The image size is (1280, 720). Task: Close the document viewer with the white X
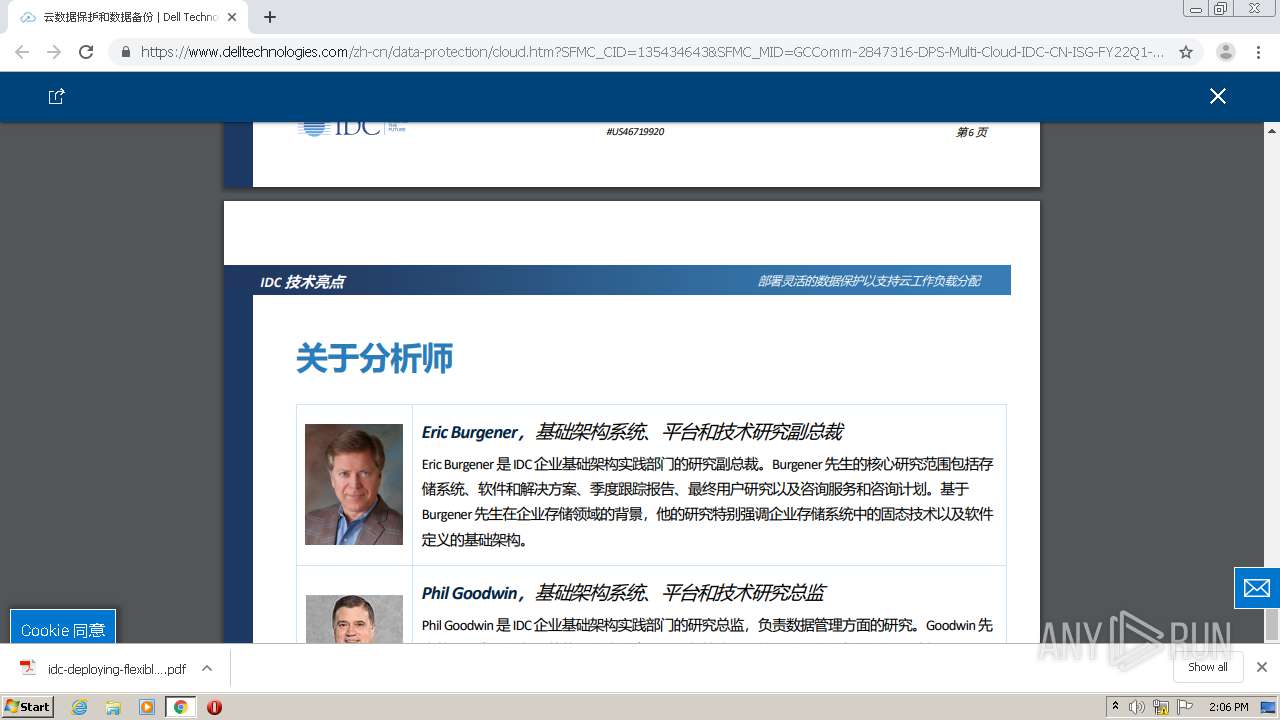point(1217,96)
